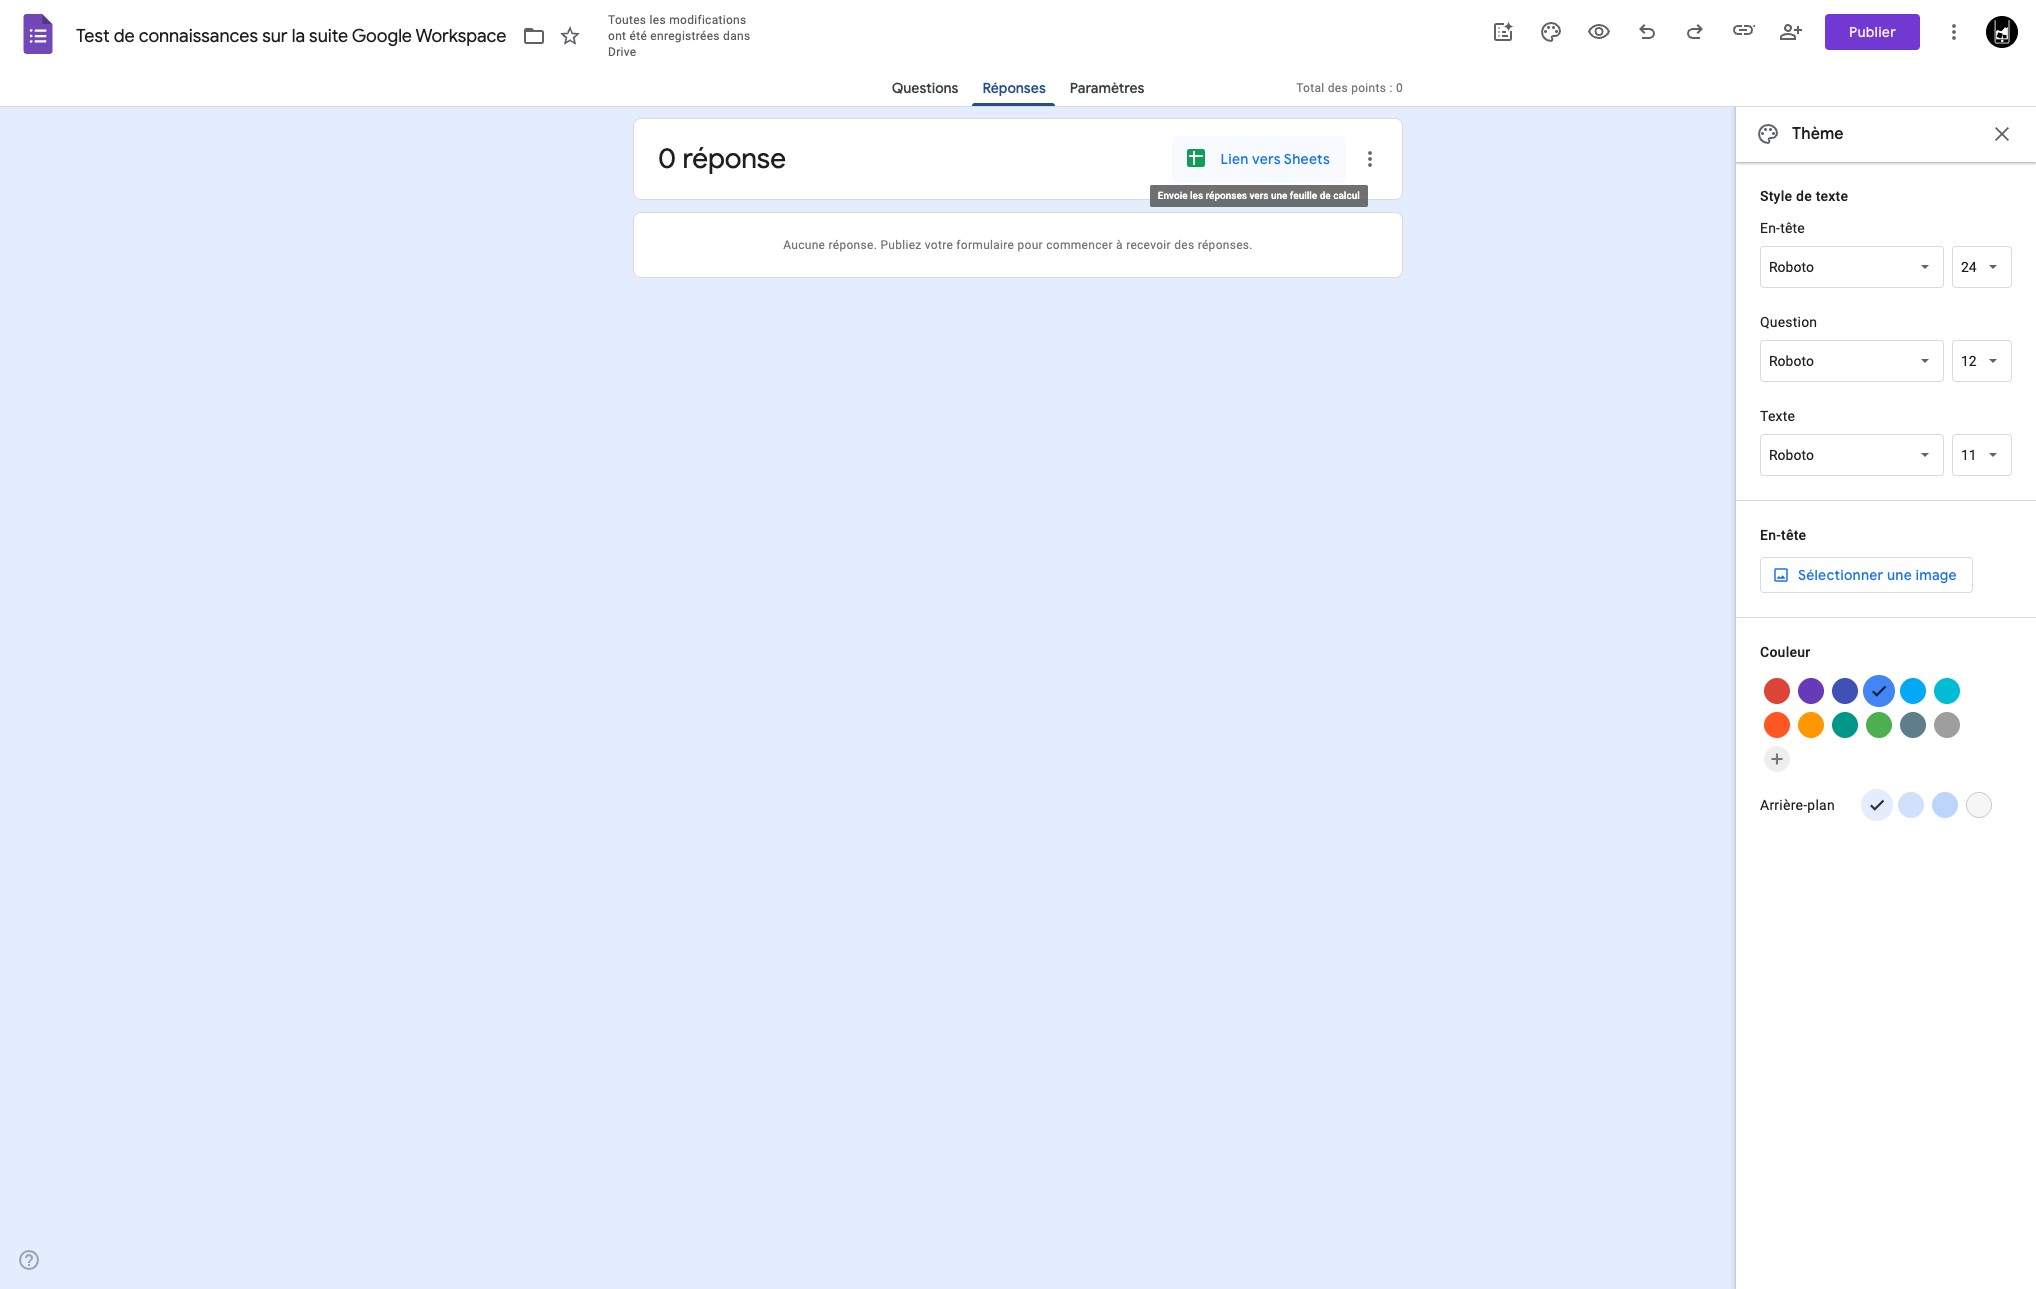Click the '0 réponse' heading
The image size is (2036, 1289).
coord(721,159)
